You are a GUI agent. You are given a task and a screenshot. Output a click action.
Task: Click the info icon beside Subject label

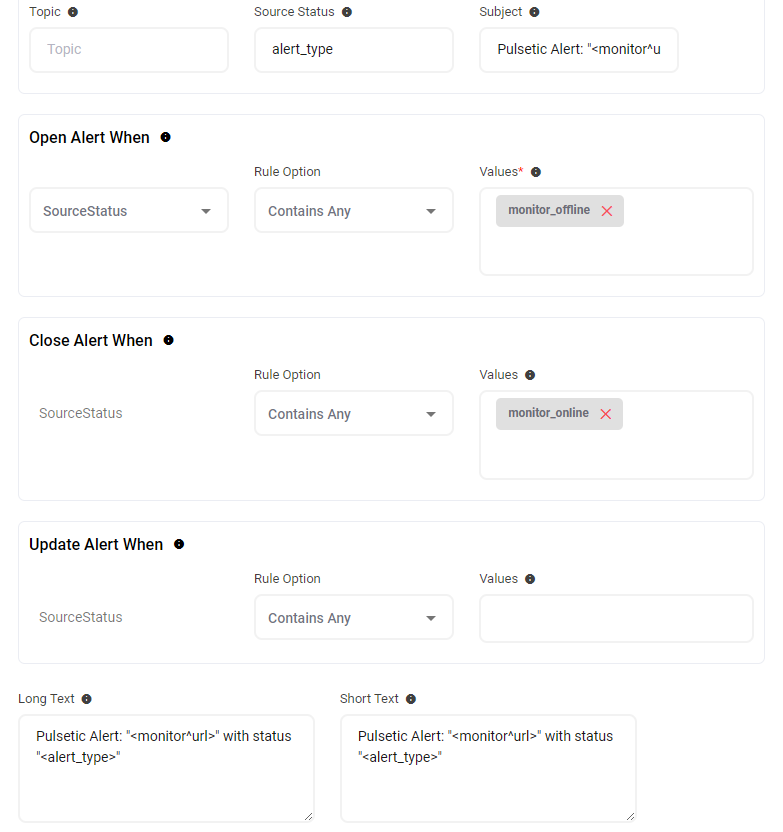coord(534,12)
